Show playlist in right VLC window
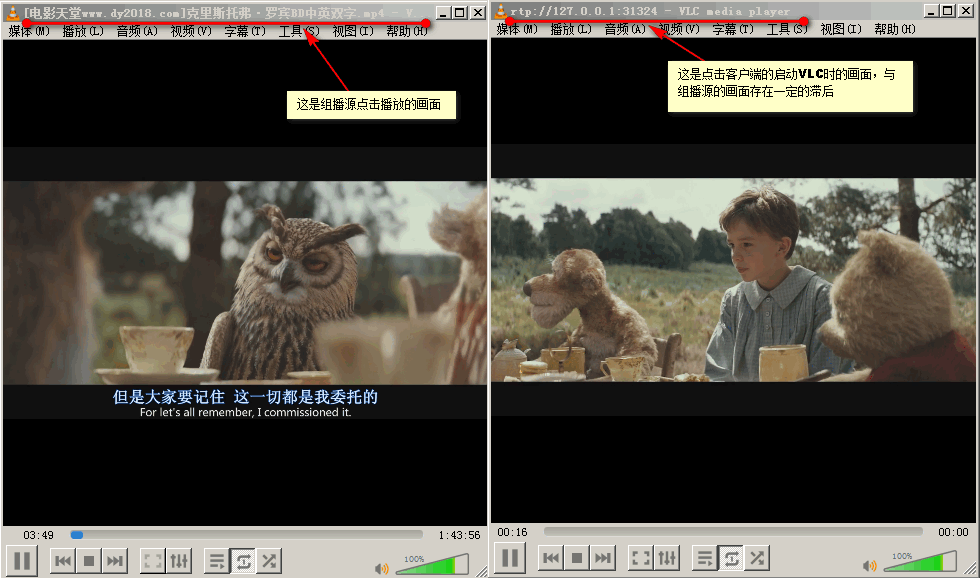This screenshot has width=980, height=578. 705,557
